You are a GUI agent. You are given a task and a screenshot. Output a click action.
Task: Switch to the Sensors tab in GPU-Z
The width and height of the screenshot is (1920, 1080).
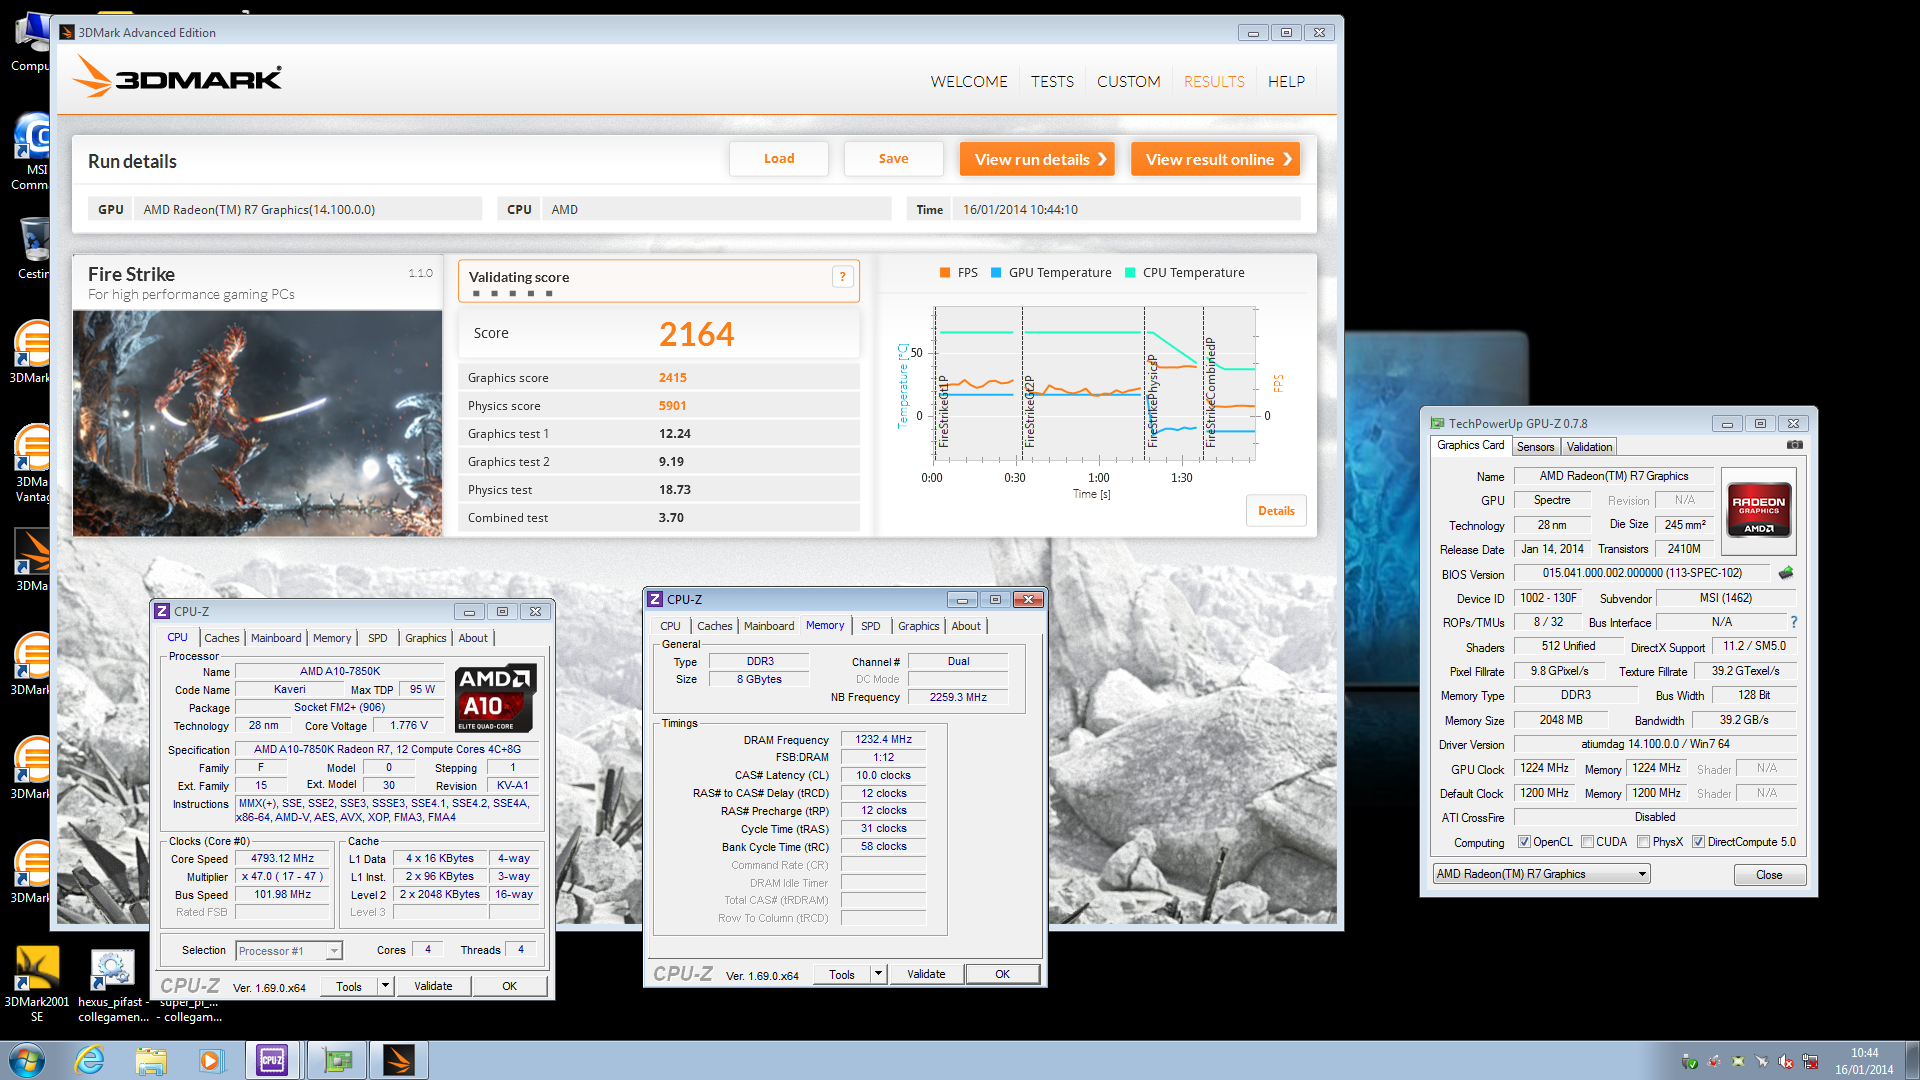1535,447
